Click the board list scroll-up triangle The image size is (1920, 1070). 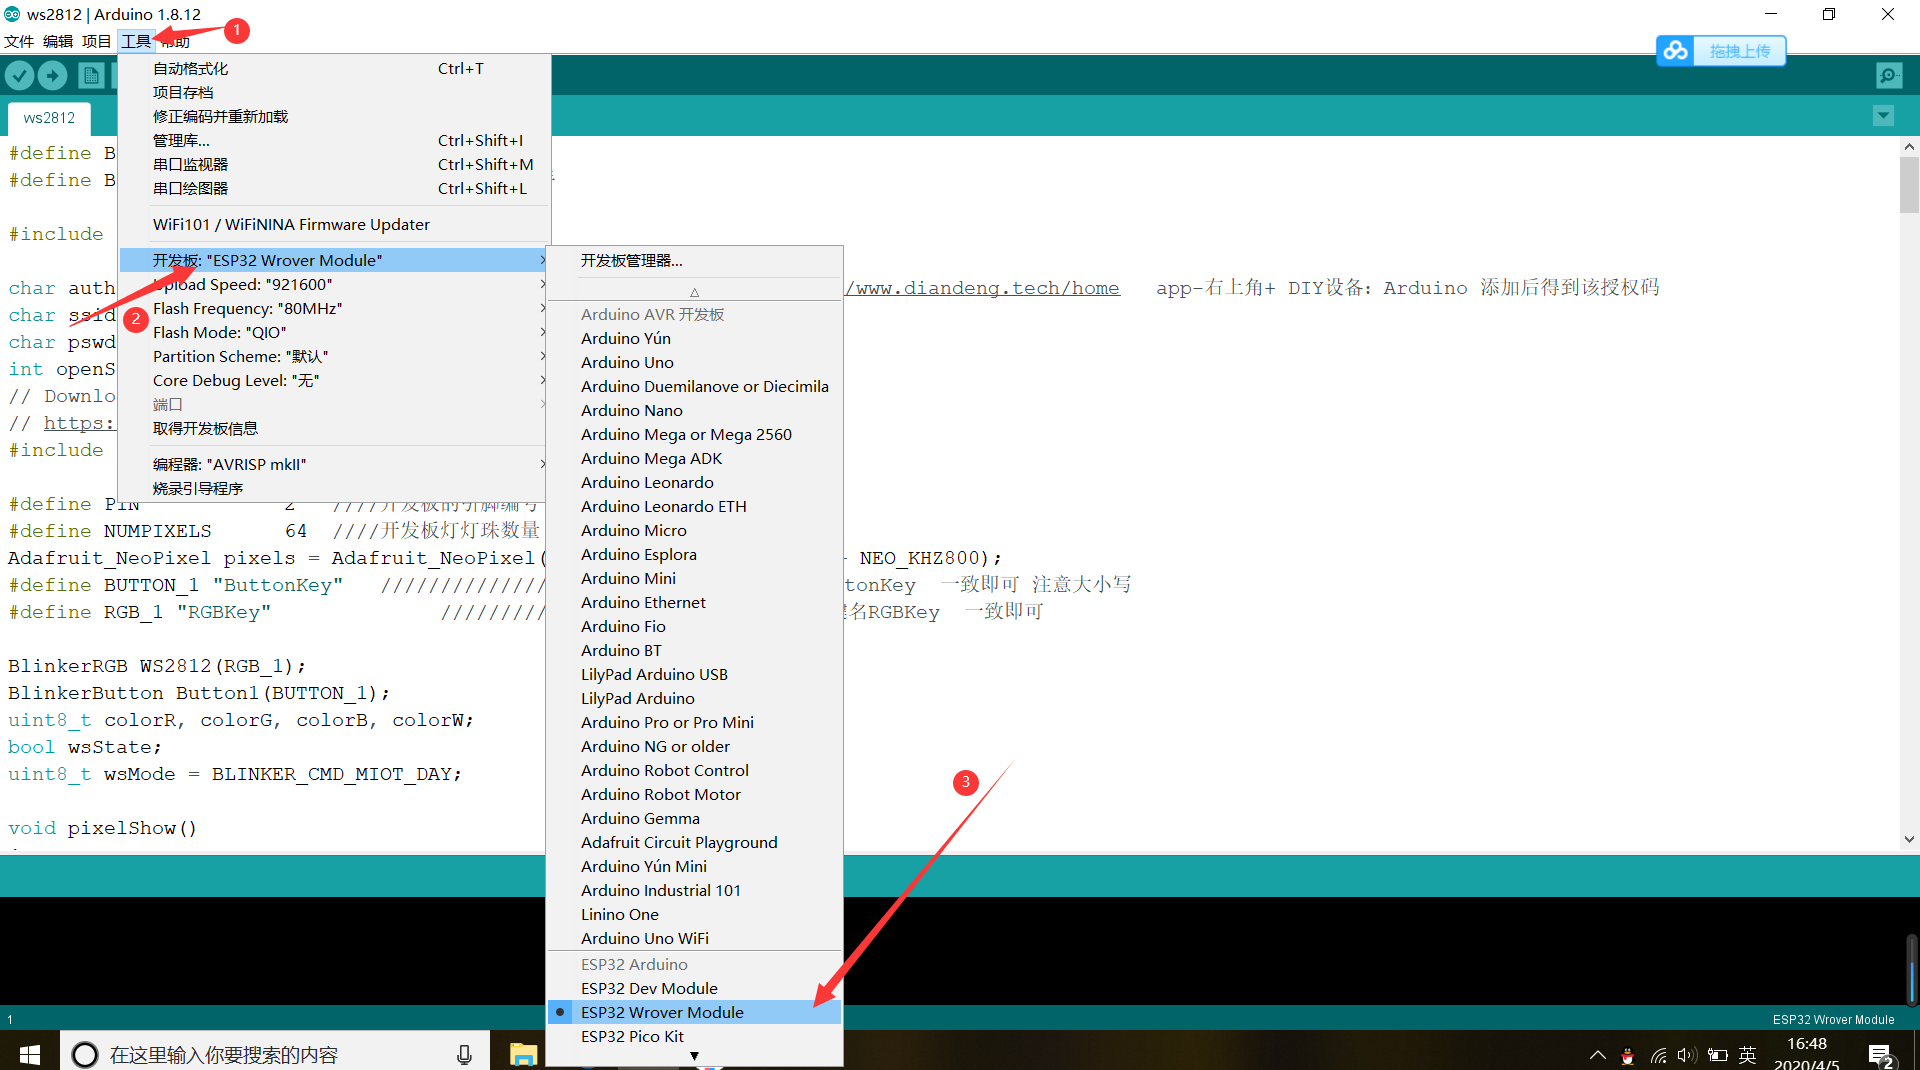tap(694, 292)
